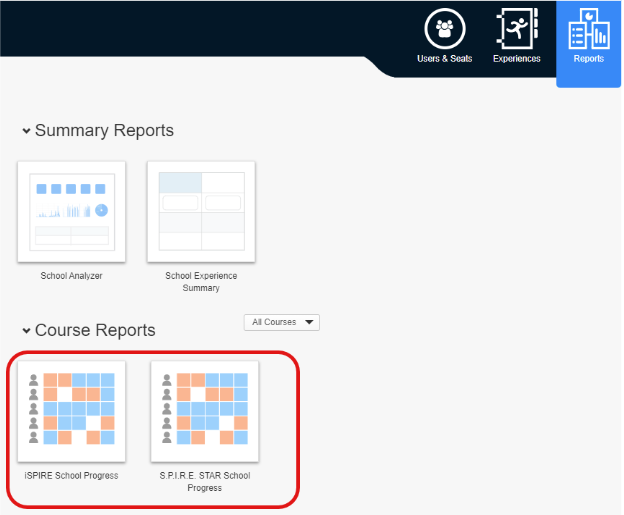The width and height of the screenshot is (624, 515).
Task: Click the 'Users & Seats' text label
Action: pyautogui.click(x=444, y=59)
